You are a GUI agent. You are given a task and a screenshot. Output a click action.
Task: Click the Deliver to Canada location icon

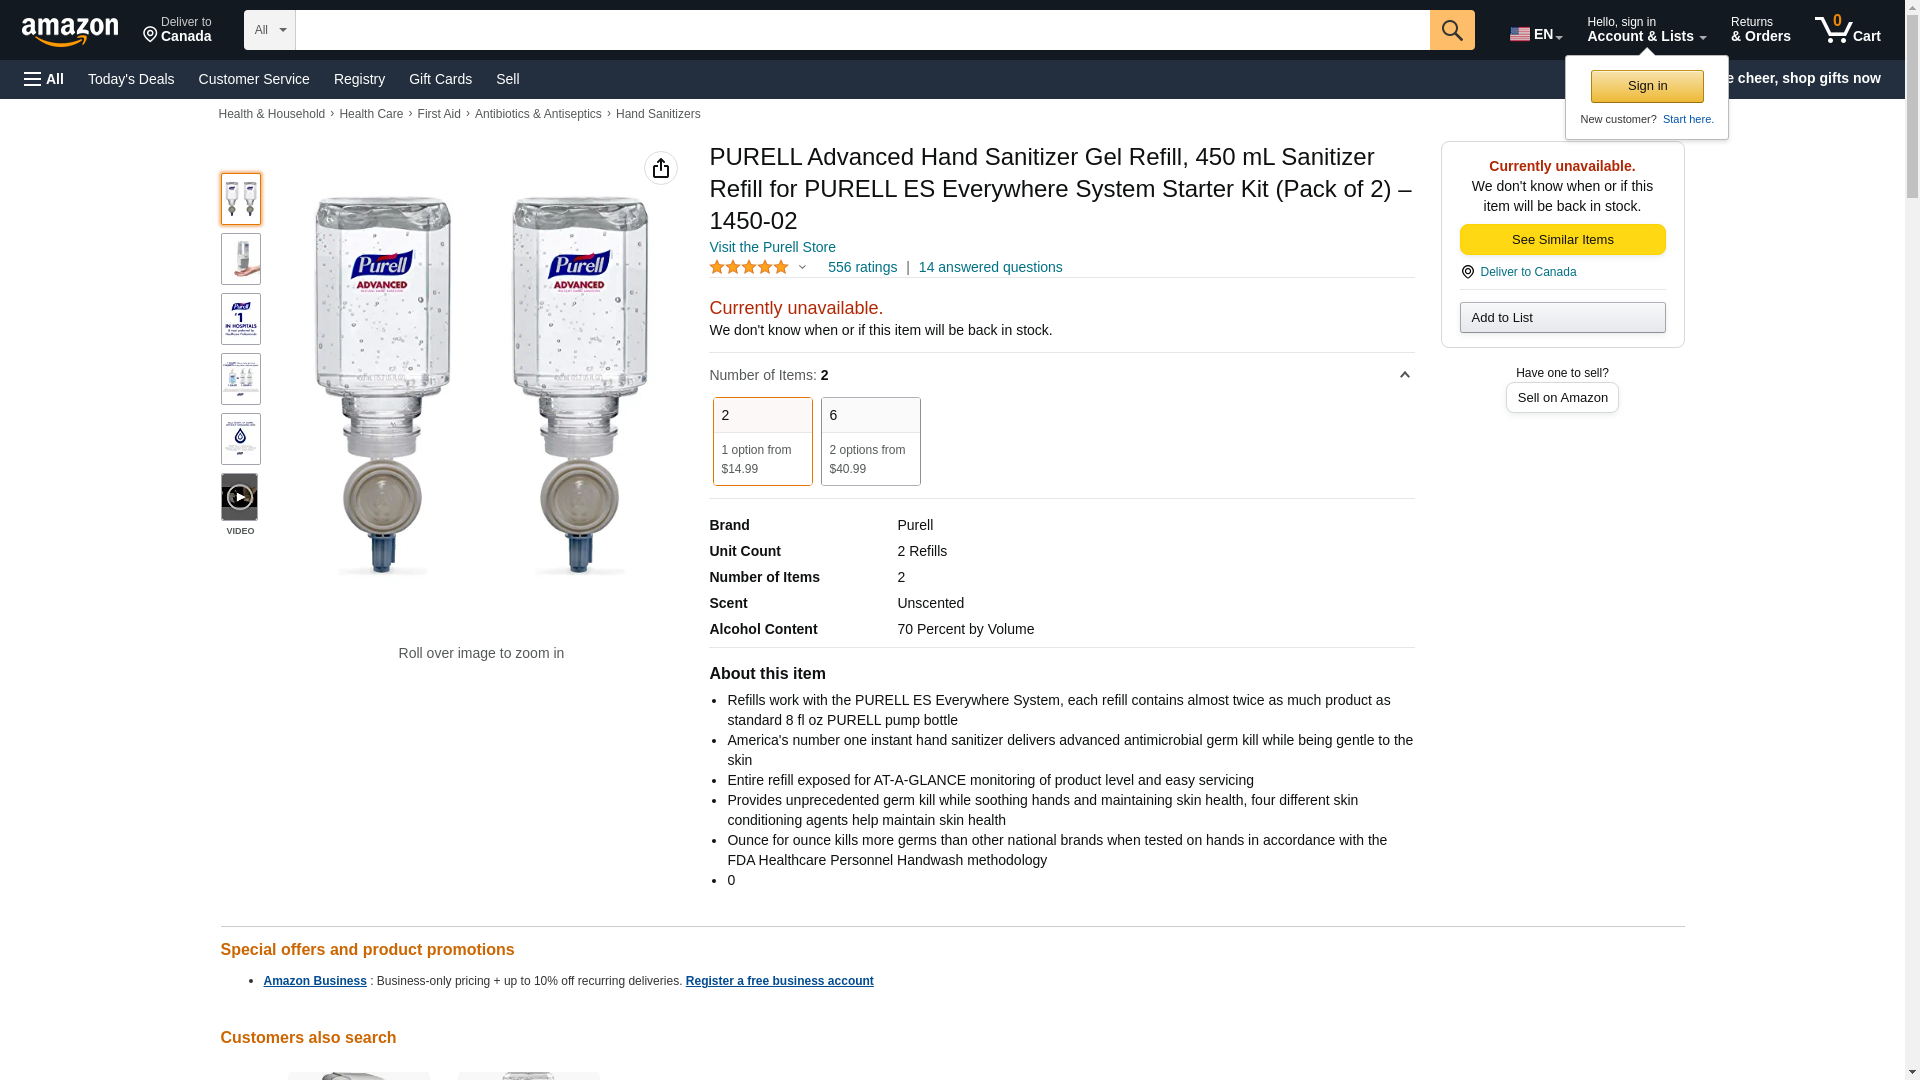tap(1467, 272)
